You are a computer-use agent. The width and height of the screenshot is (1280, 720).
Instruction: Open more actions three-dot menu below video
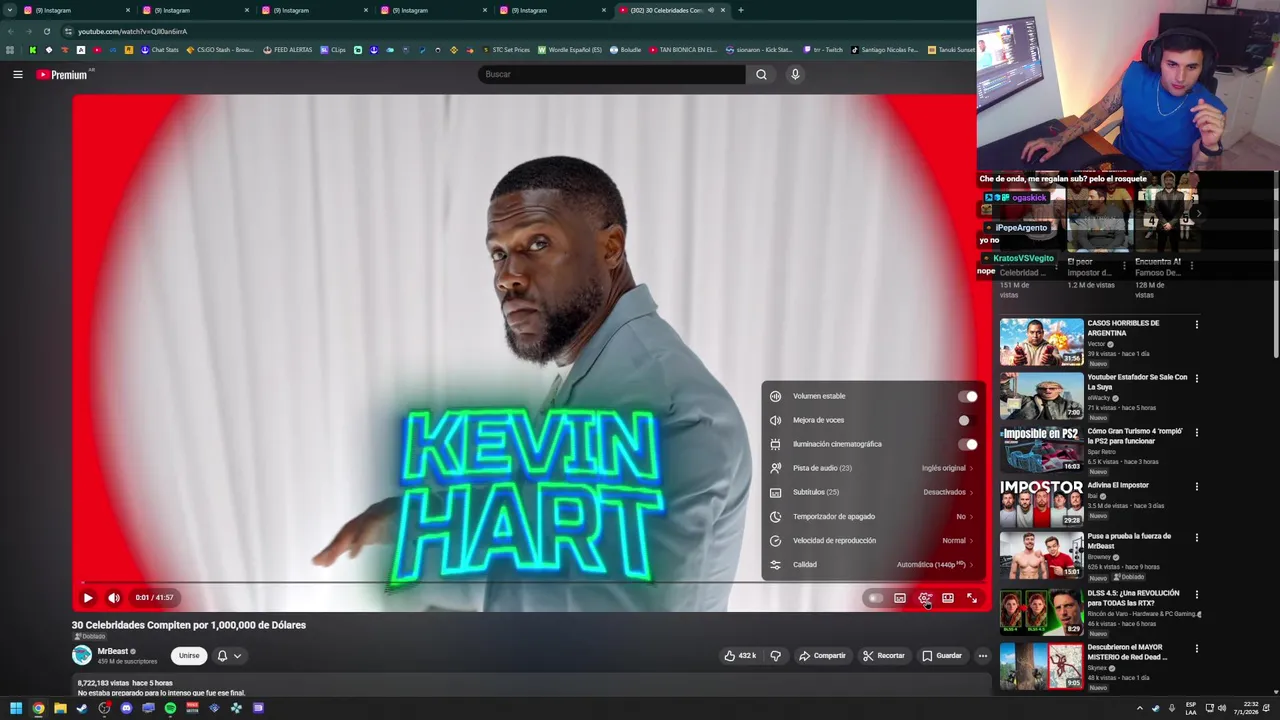(983, 656)
